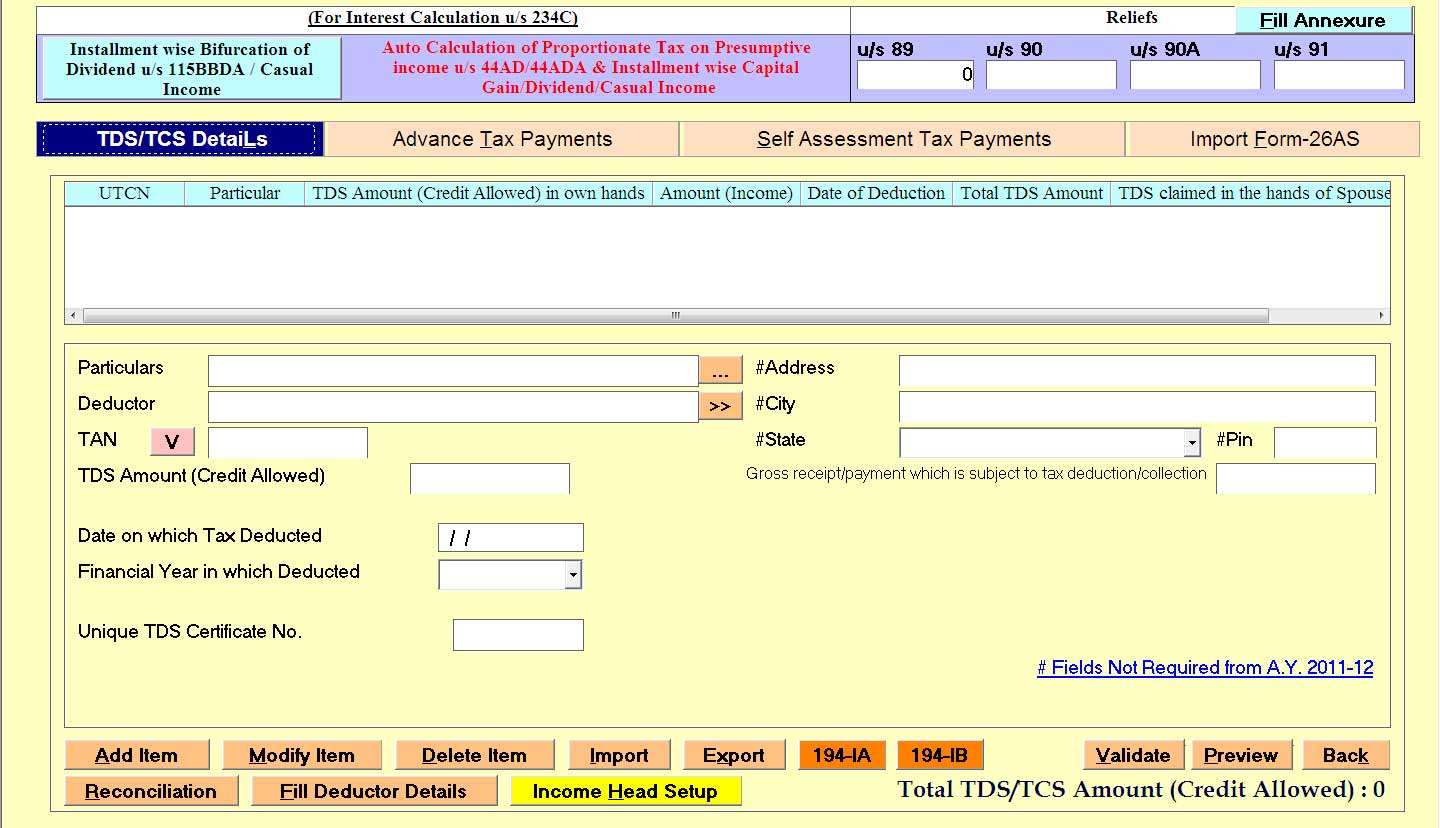Image resolution: width=1440 pixels, height=828 pixels.
Task: Open the State dropdown list
Action: pos(1191,442)
